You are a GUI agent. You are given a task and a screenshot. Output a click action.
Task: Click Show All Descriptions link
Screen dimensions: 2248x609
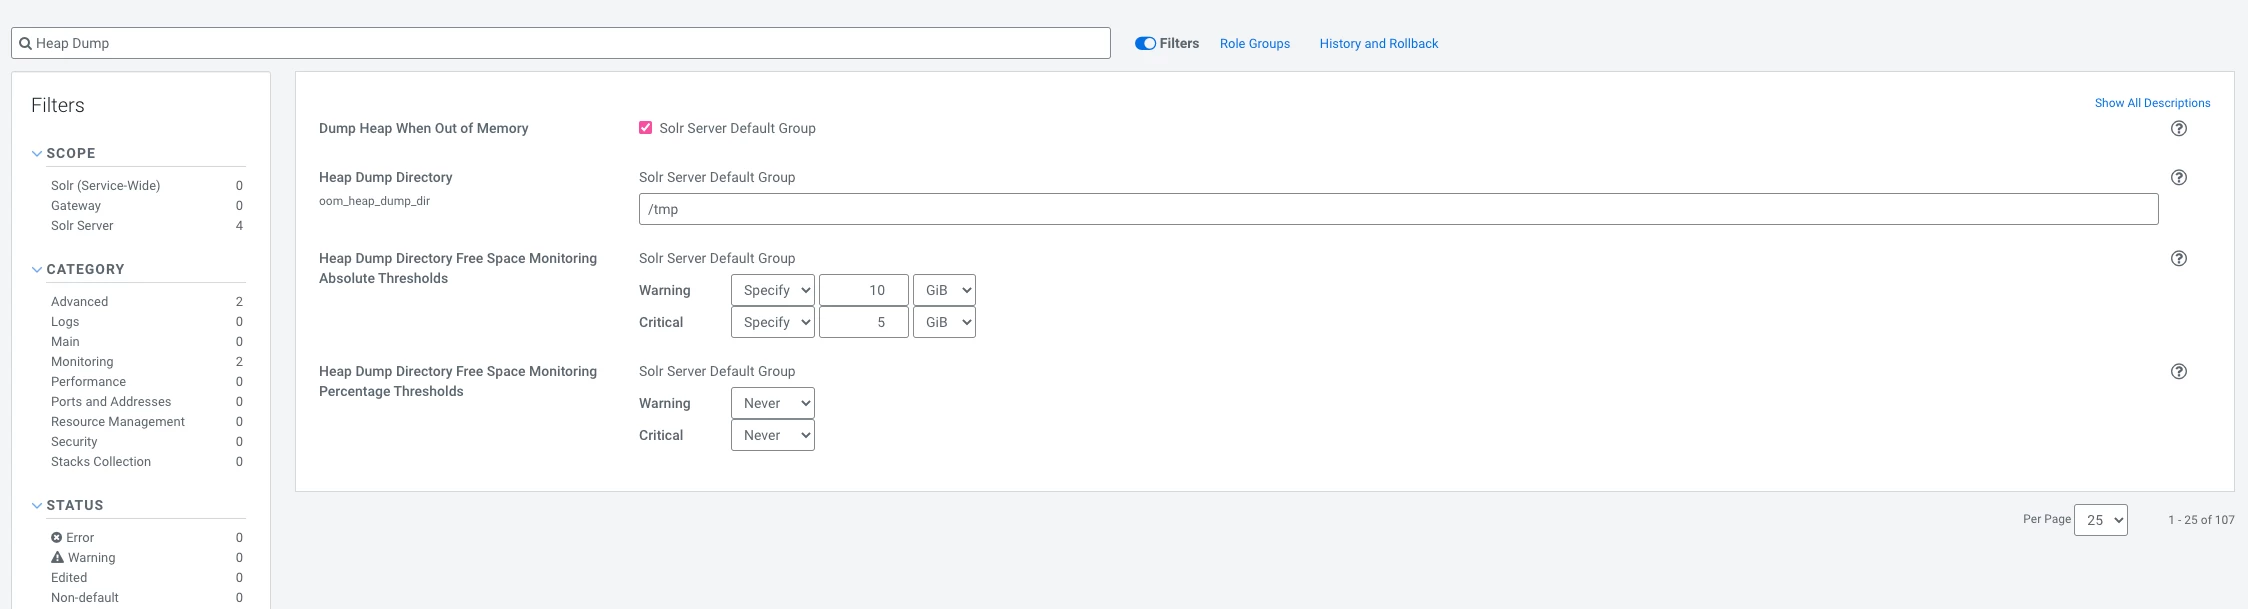[2153, 103]
